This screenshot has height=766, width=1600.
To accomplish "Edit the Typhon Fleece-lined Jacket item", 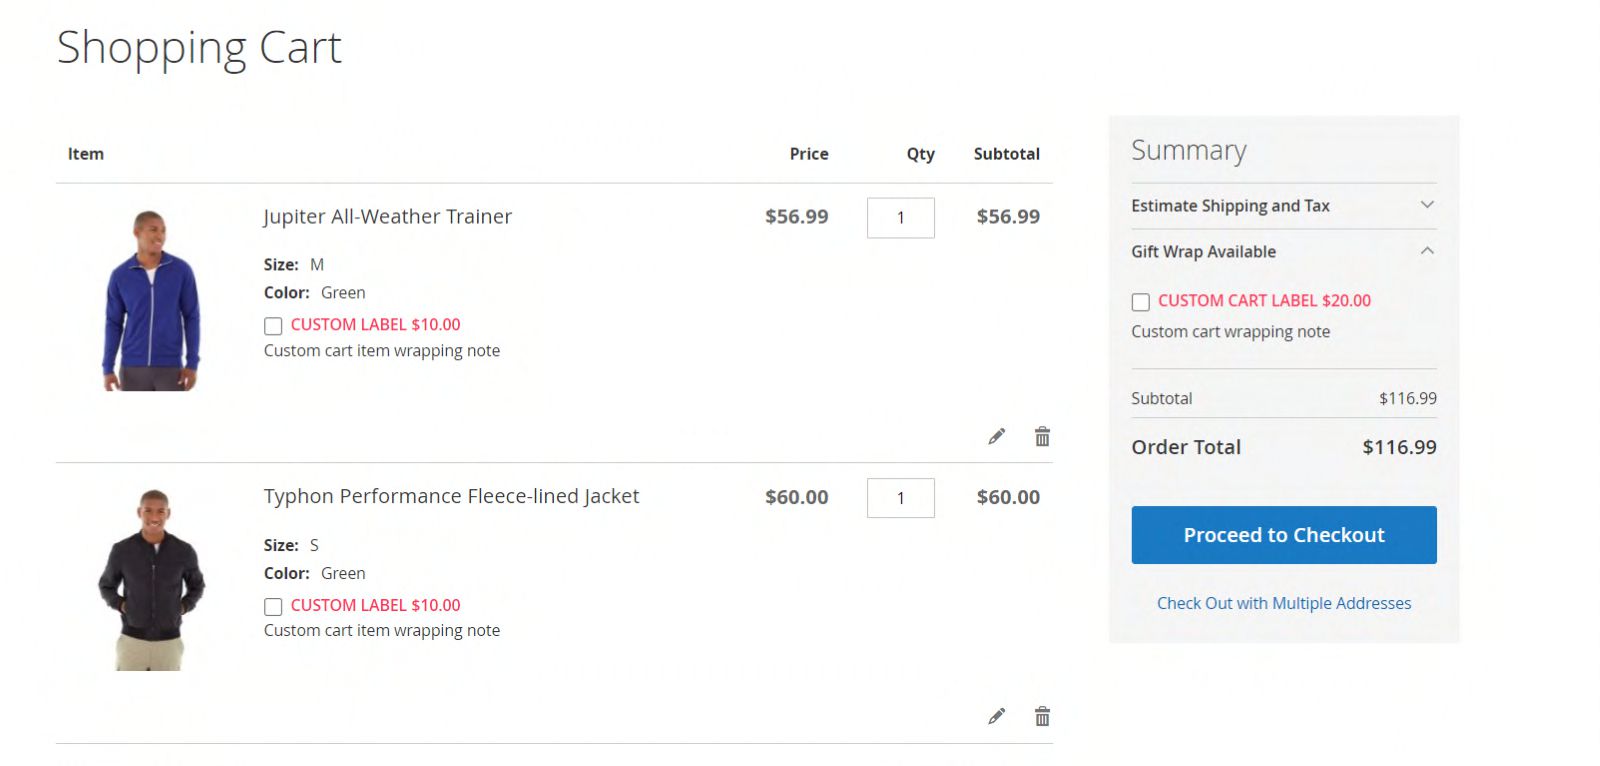I will tap(996, 717).
